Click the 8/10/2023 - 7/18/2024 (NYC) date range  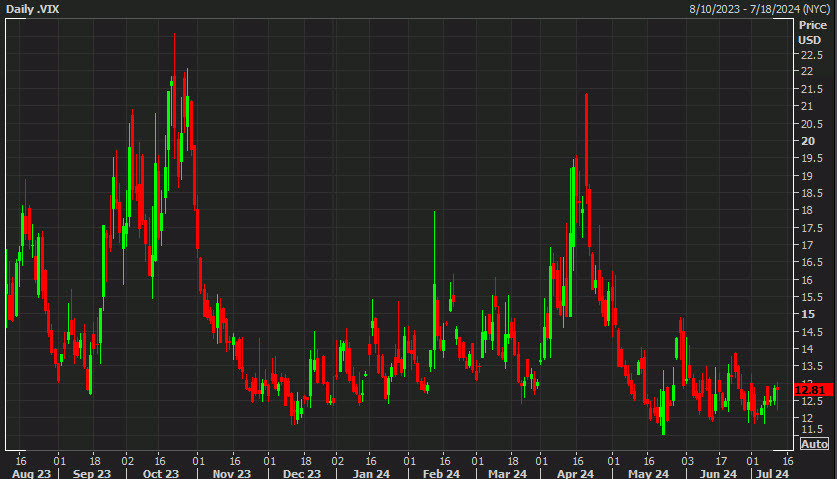click(x=760, y=9)
